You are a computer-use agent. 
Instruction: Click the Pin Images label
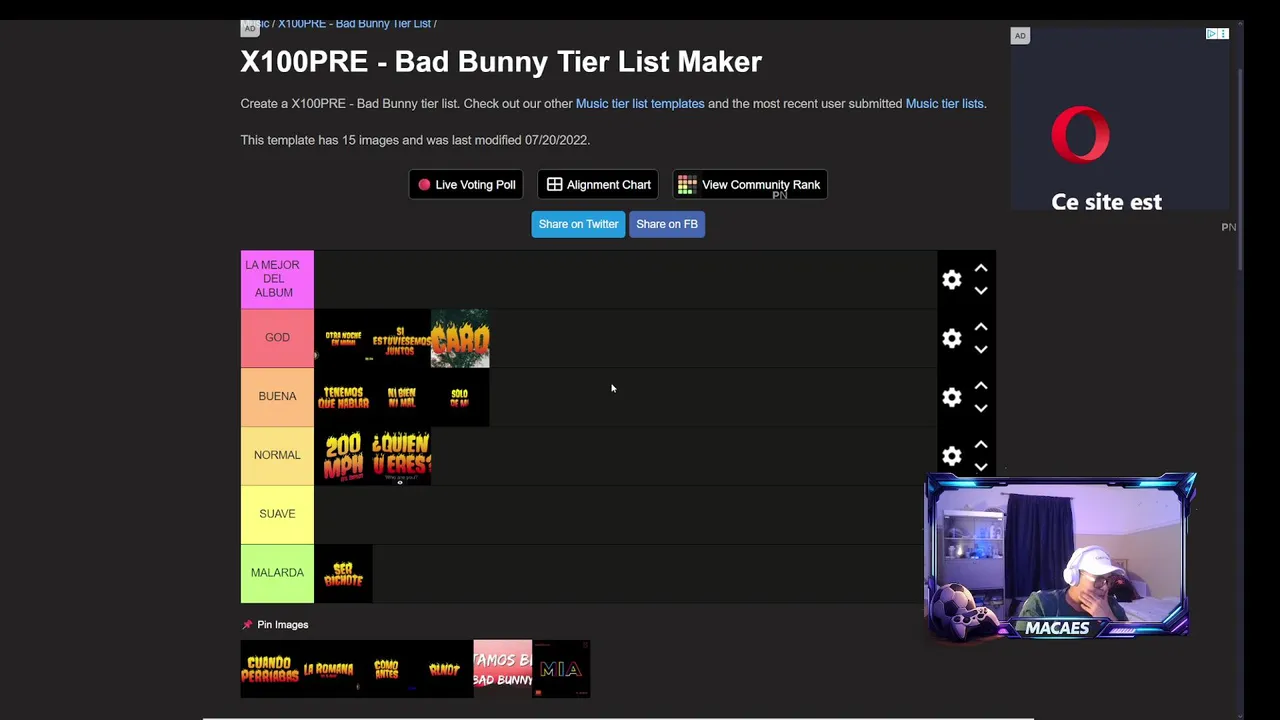[282, 625]
